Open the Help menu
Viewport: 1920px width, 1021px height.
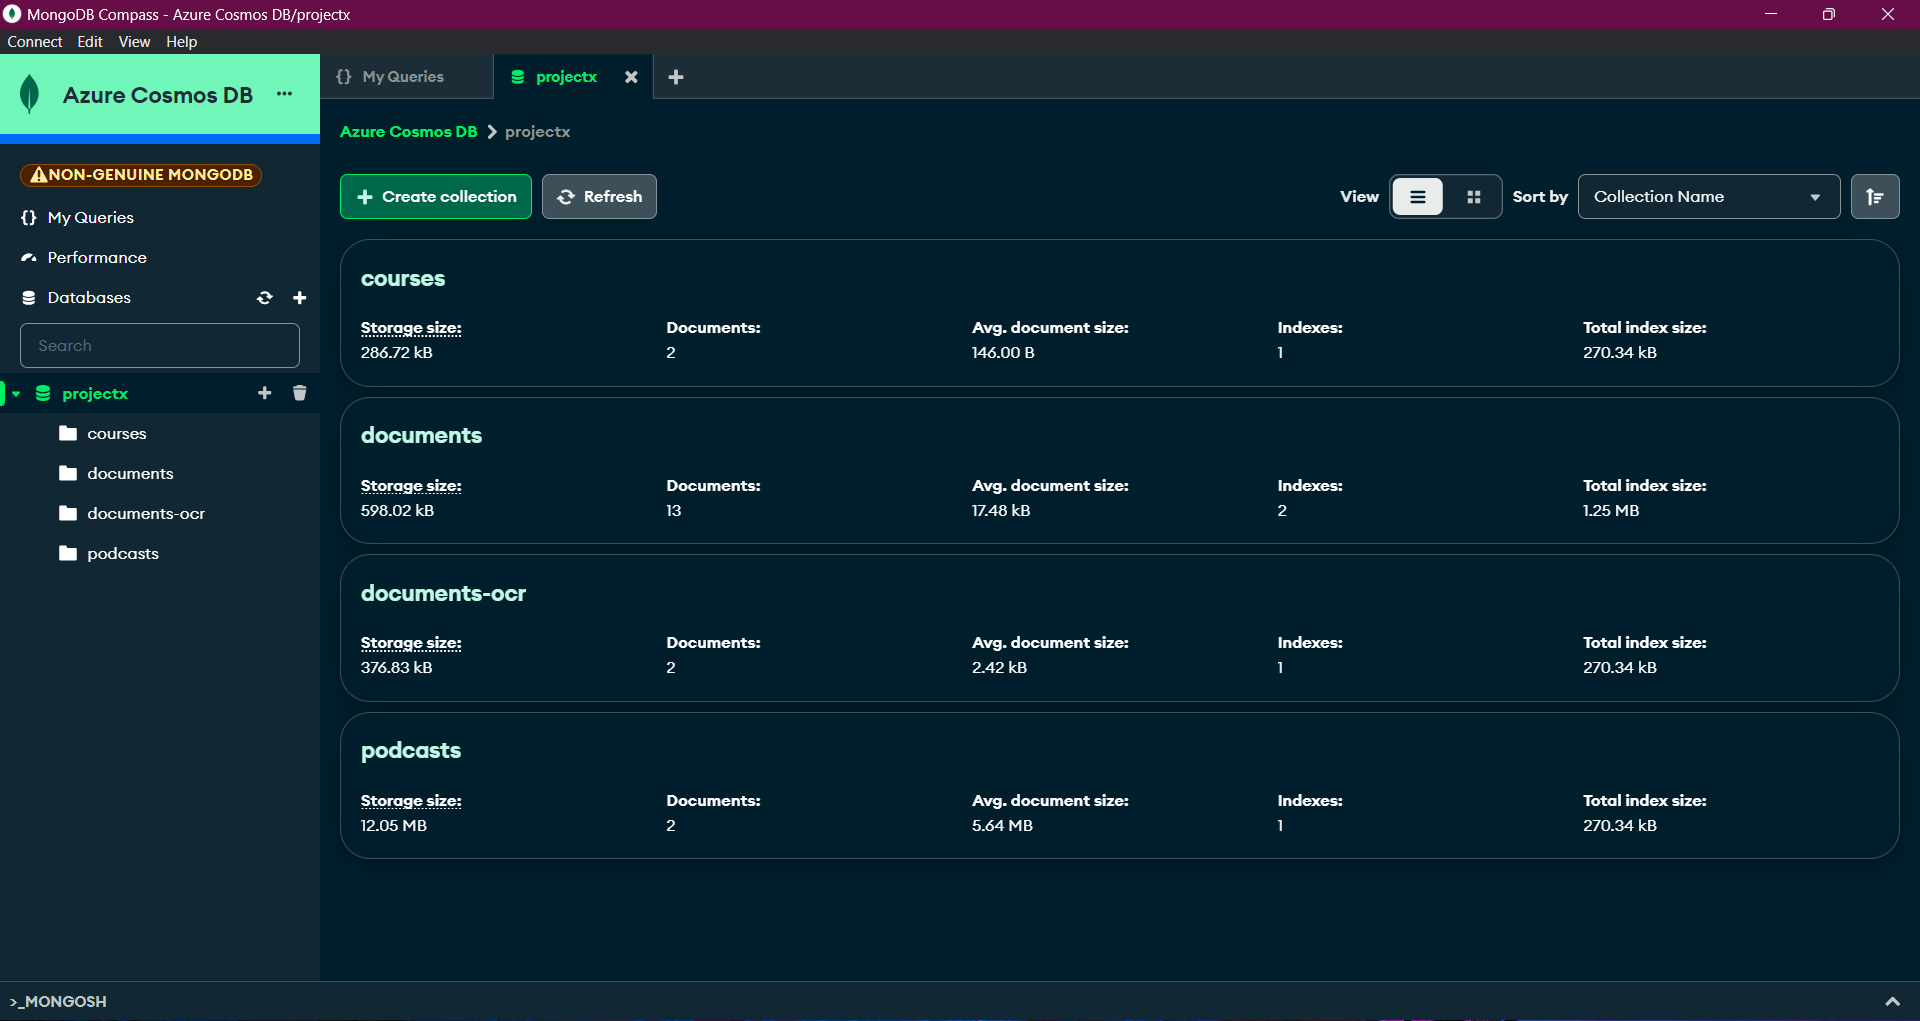(x=182, y=42)
